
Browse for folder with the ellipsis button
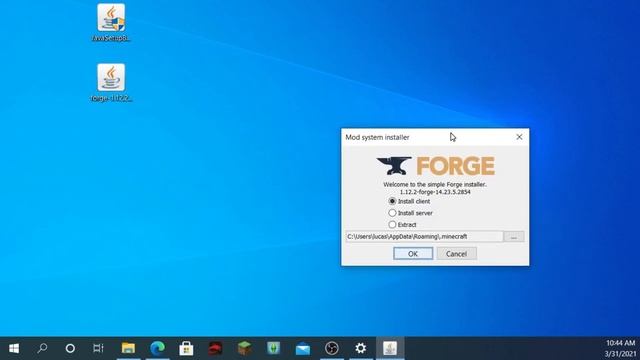coord(514,237)
